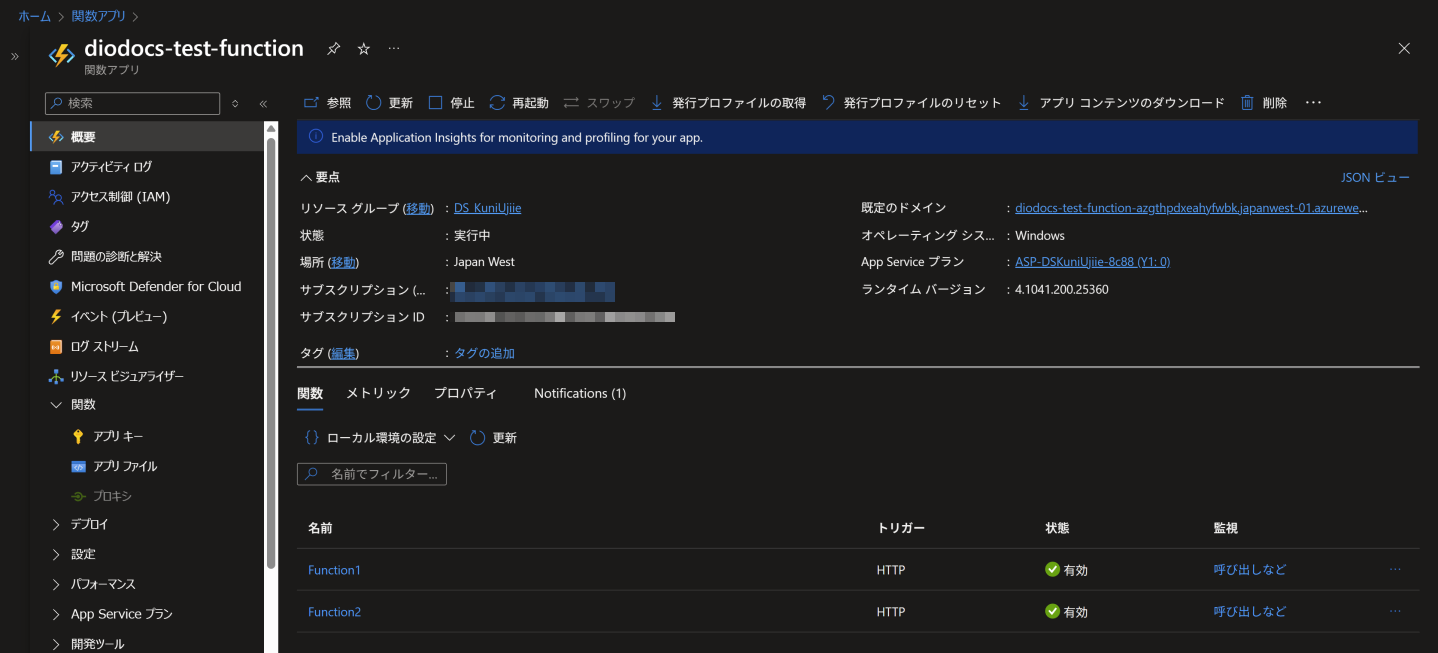
Task: Switch to the プロパティ tab
Action: click(465, 393)
